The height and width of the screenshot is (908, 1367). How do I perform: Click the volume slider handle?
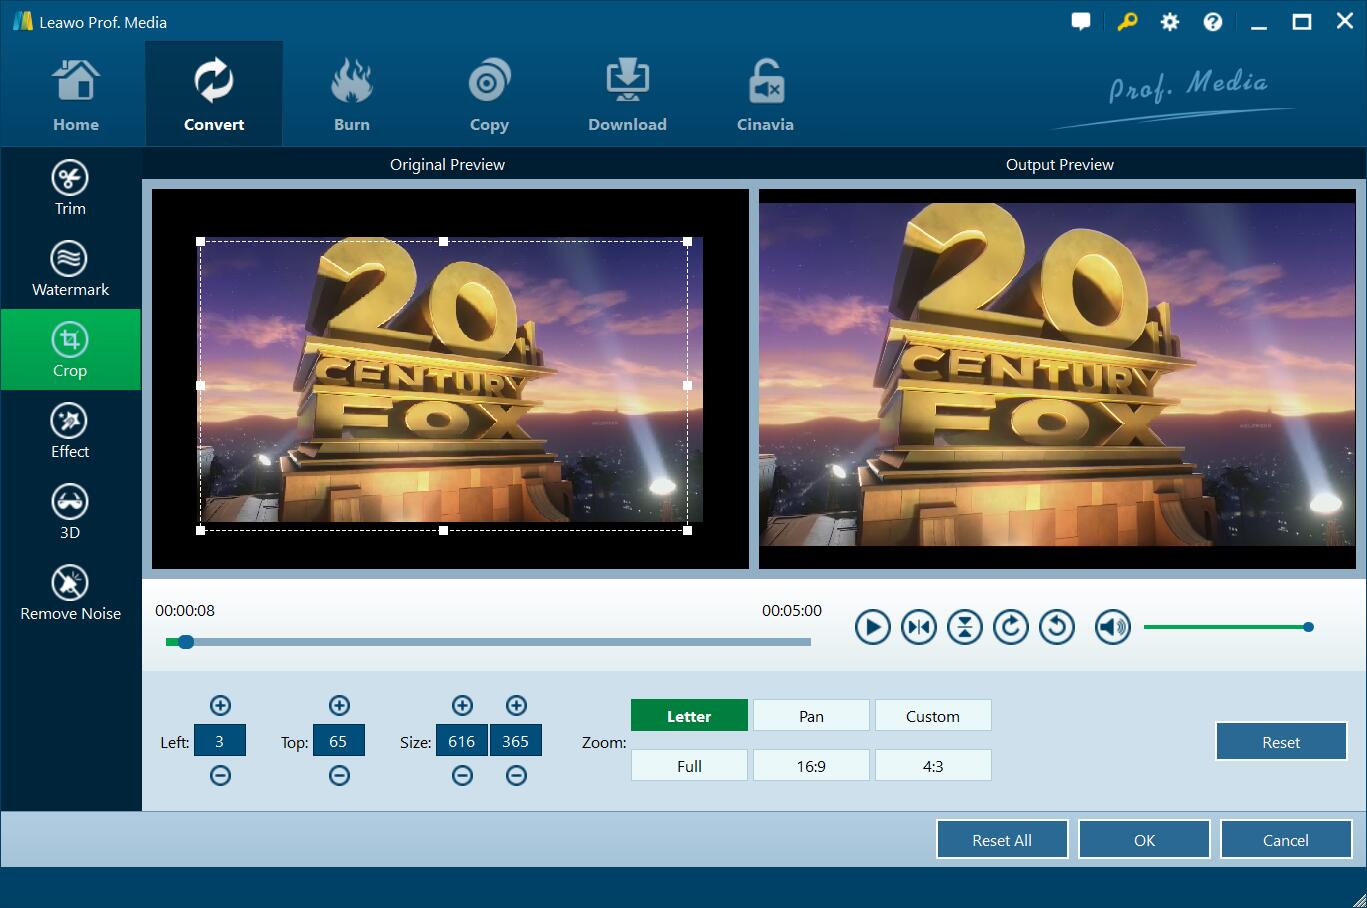[x=1308, y=627]
